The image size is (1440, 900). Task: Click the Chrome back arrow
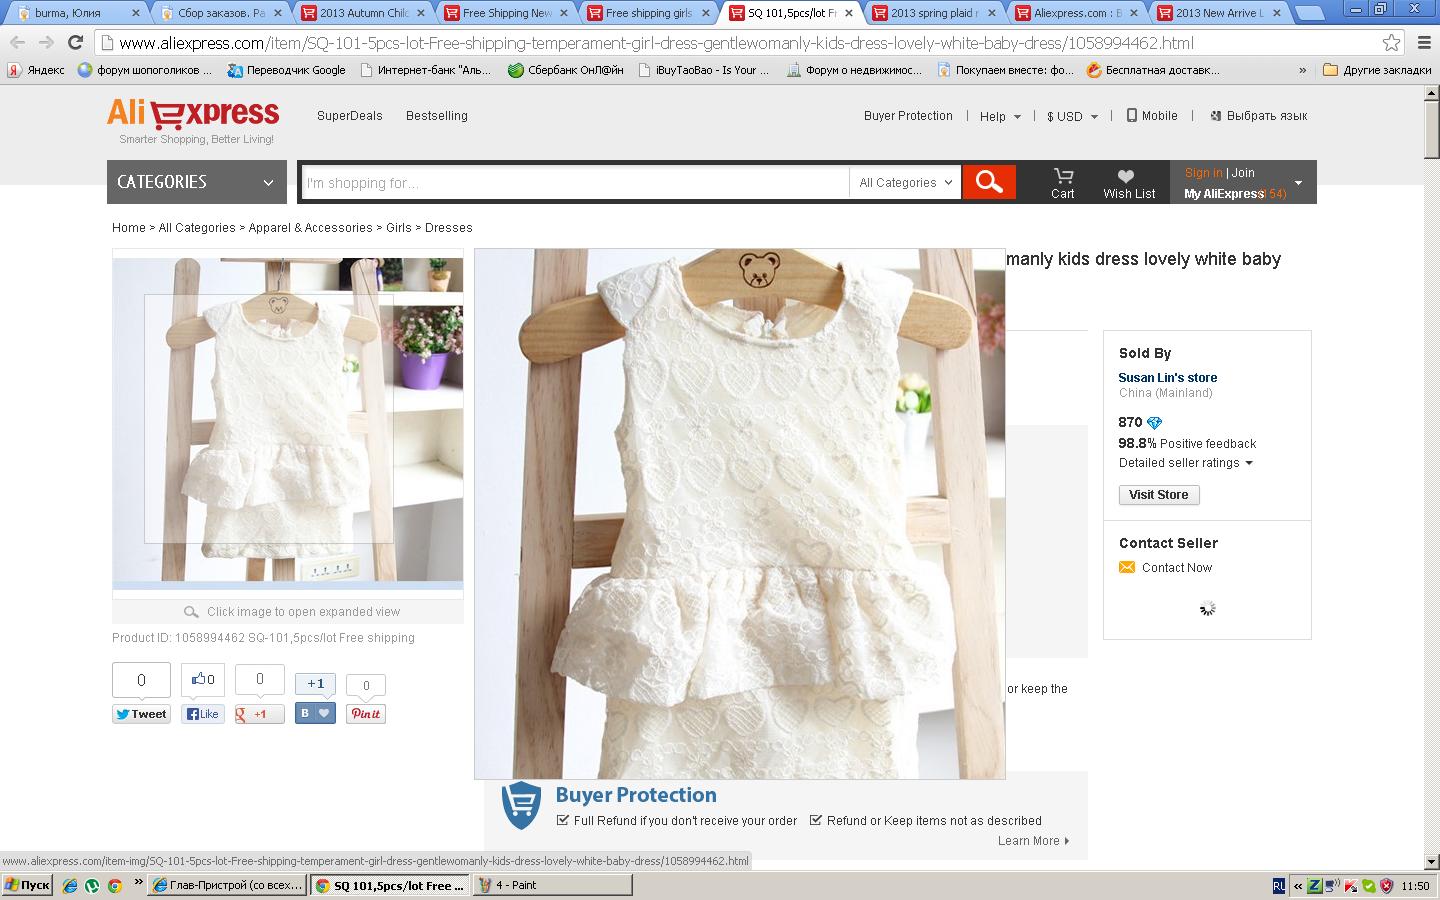(17, 42)
